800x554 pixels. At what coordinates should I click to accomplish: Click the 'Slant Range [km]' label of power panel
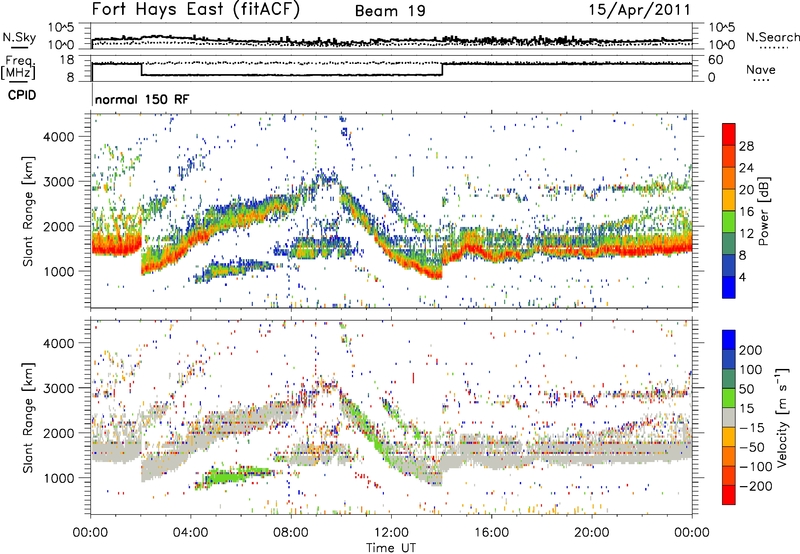point(29,211)
